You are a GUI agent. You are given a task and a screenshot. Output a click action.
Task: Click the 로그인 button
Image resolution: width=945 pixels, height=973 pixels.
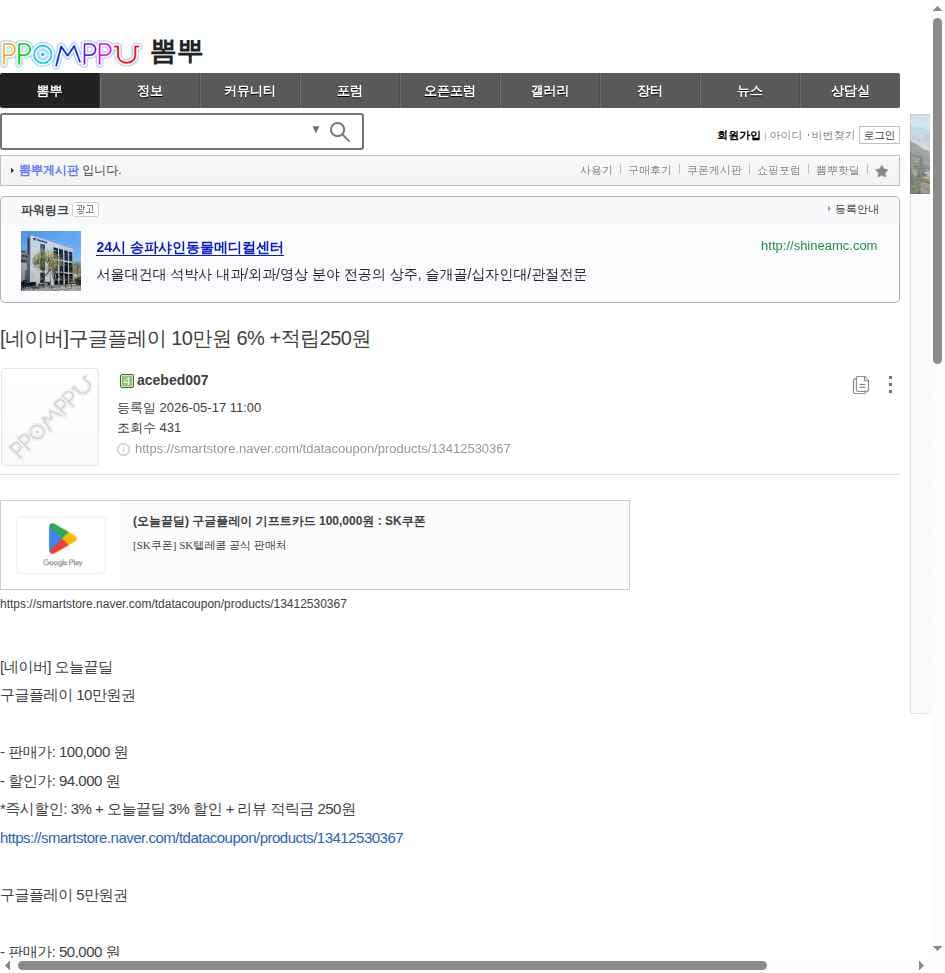(879, 135)
